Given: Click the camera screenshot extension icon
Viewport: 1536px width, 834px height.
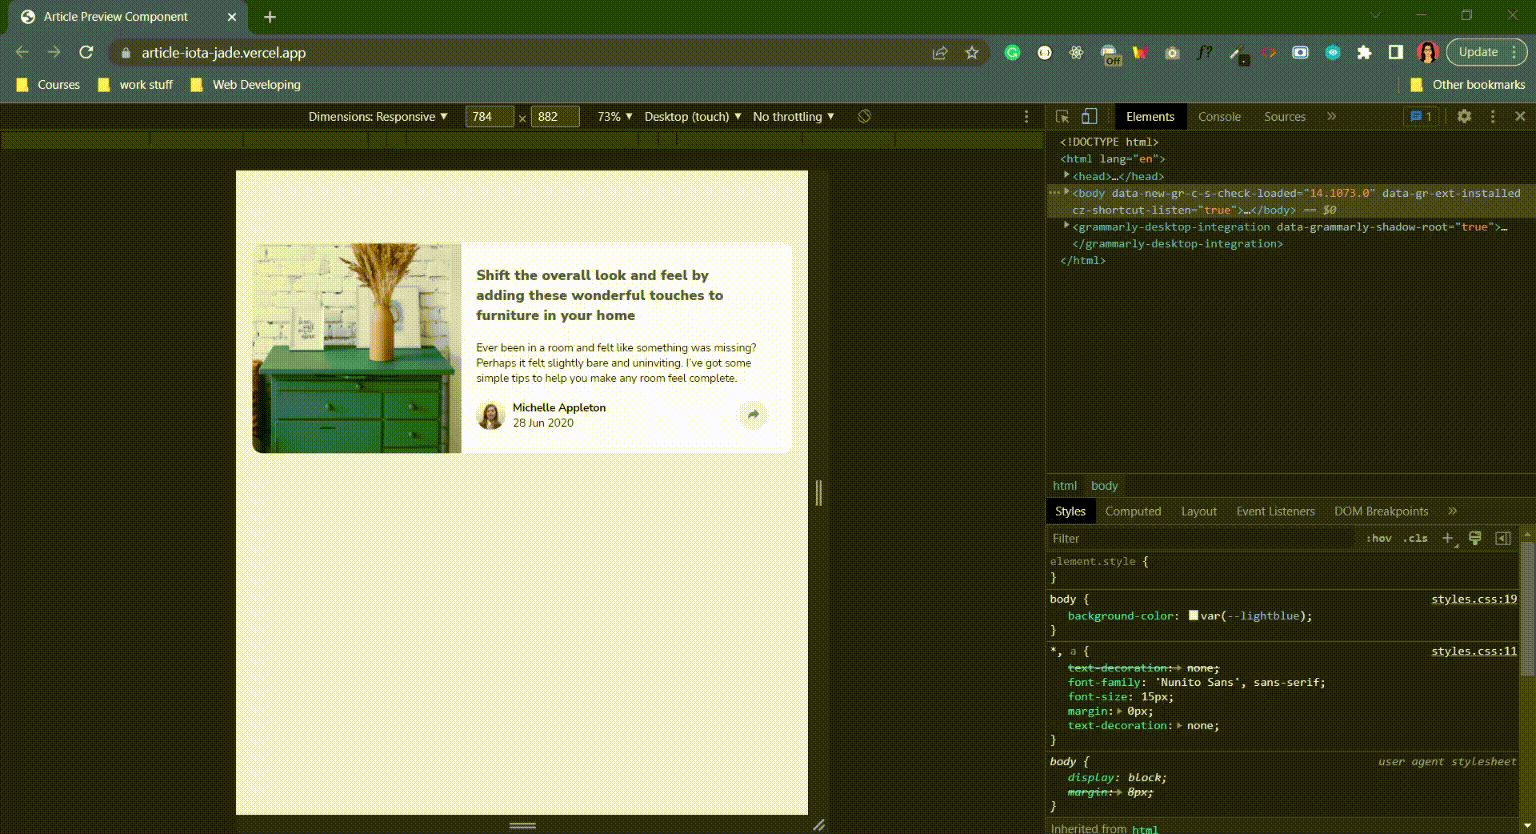Looking at the screenshot, I should (1172, 53).
